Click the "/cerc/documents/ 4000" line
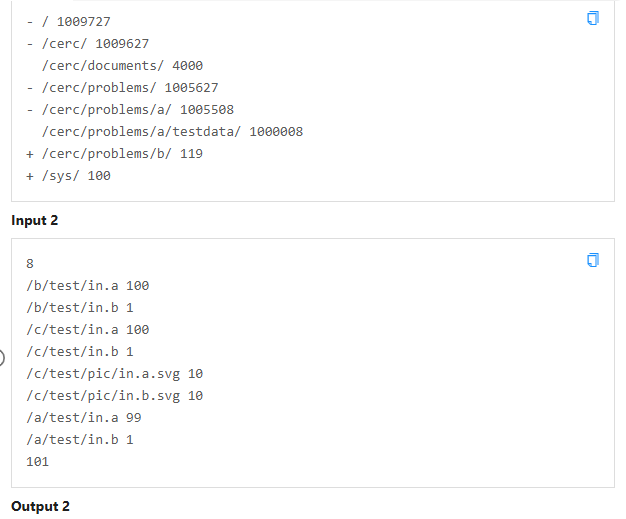The width and height of the screenshot is (626, 519). (122, 66)
